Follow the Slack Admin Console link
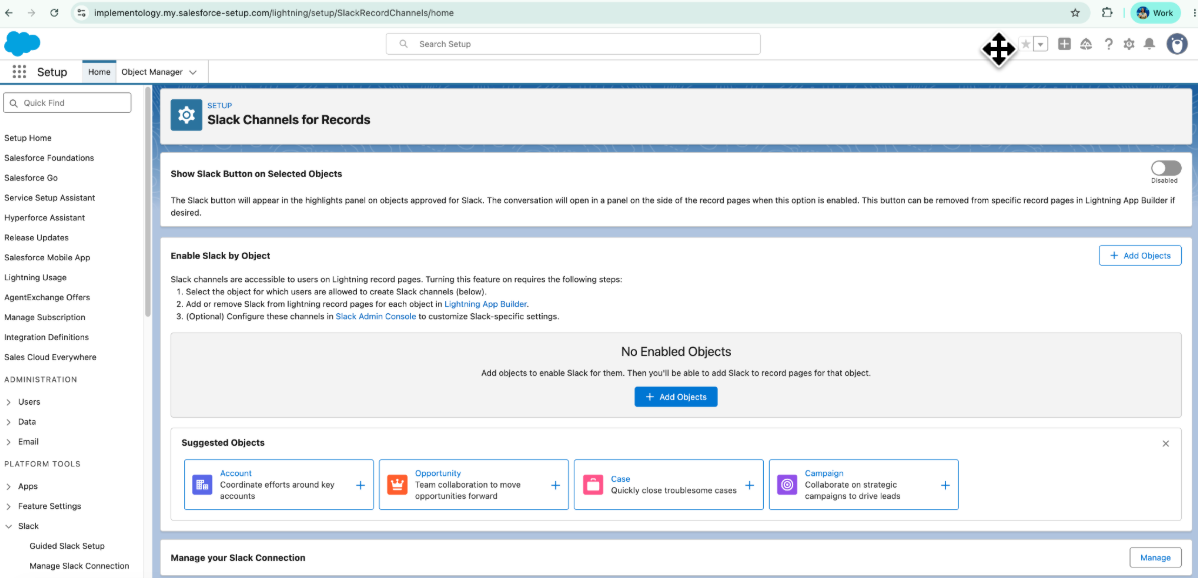Viewport: 1198px width, 578px height. [x=376, y=316]
